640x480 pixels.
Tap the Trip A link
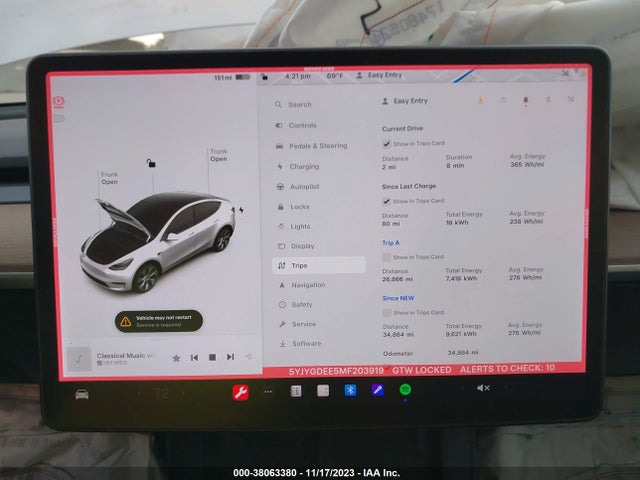[391, 243]
